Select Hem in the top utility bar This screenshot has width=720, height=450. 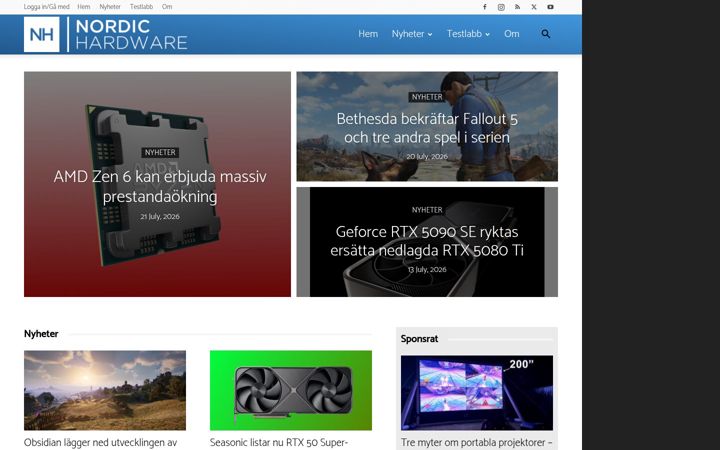click(x=84, y=7)
